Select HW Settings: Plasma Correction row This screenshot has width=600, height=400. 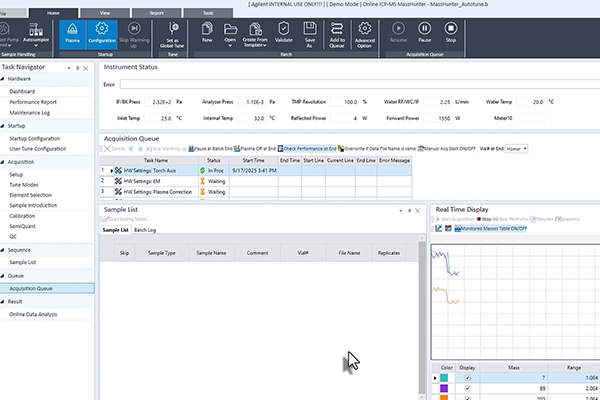pos(256,192)
